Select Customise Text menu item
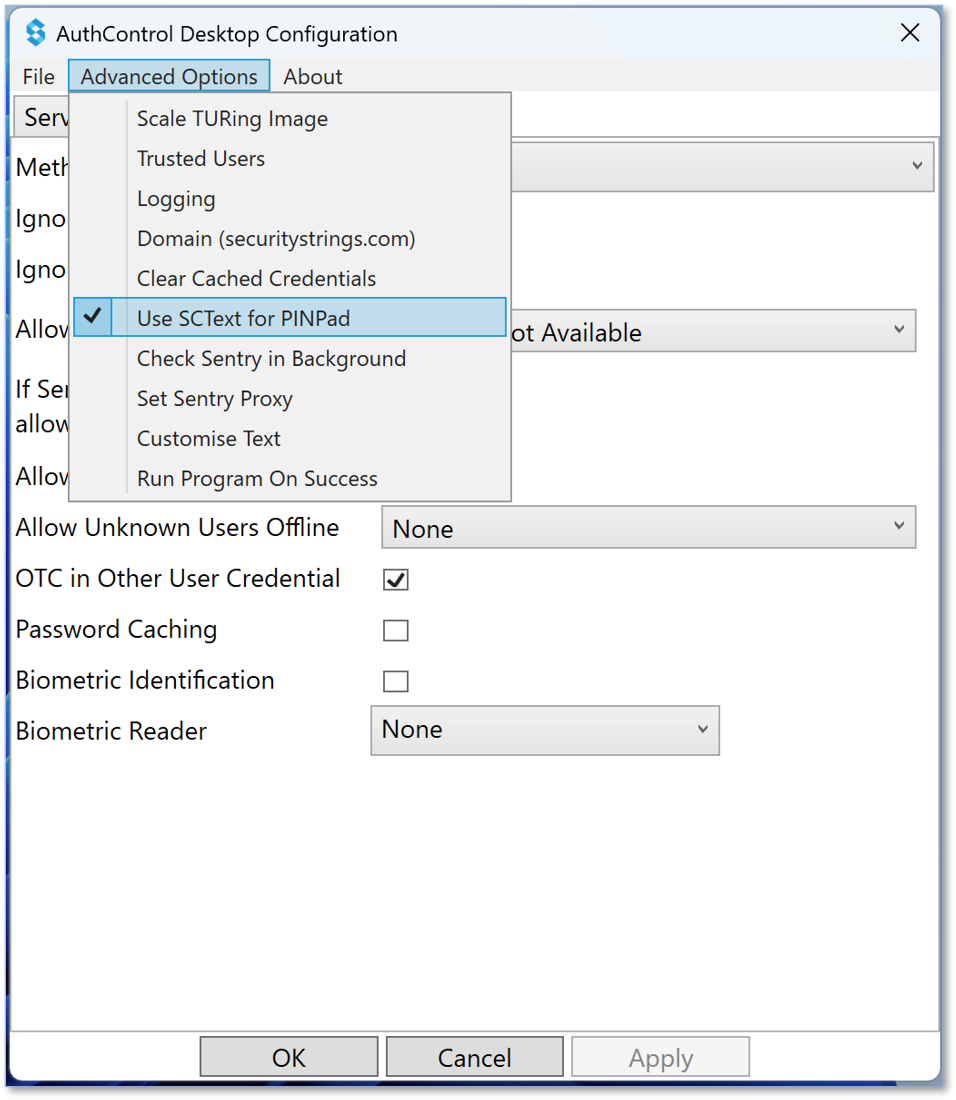This screenshot has height=1100, width=956. [290, 438]
